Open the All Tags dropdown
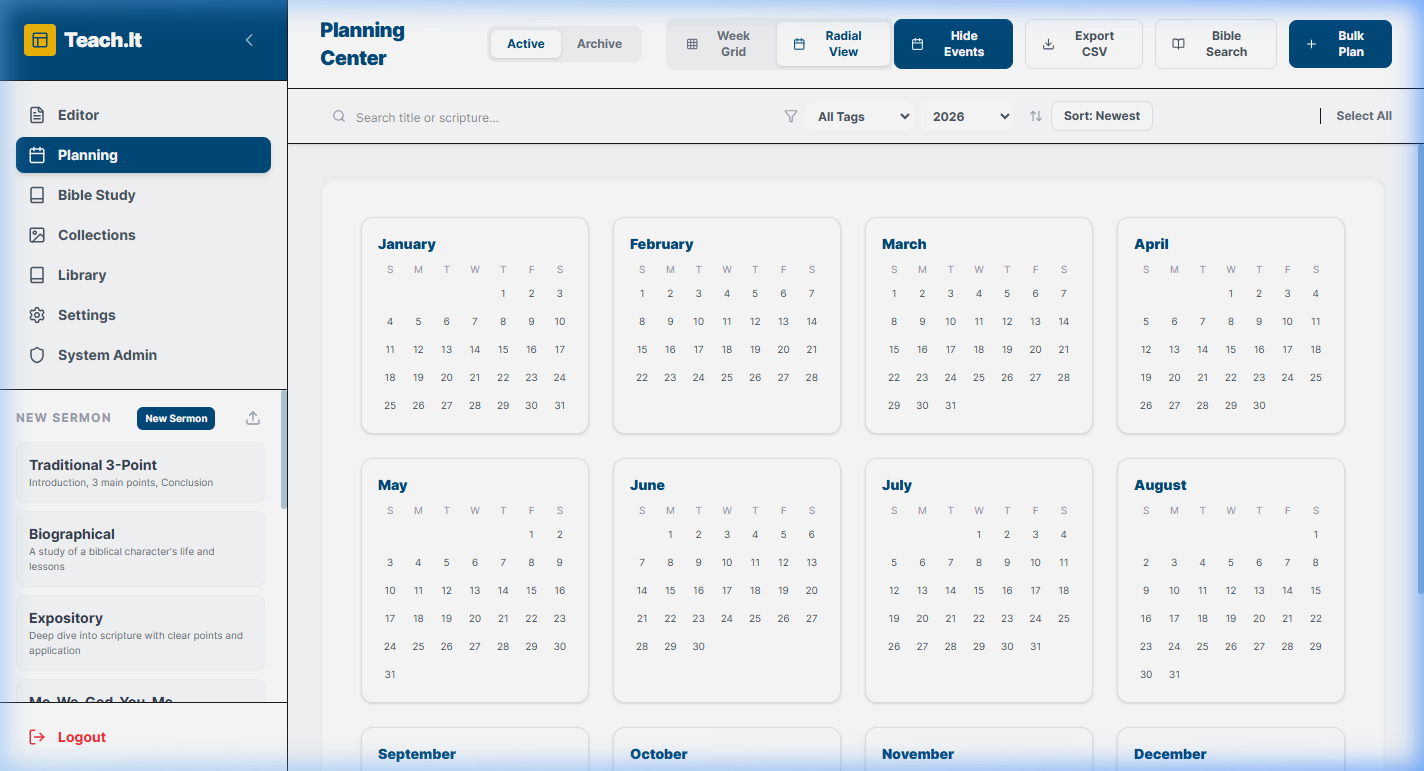This screenshot has height=771, width=1424. pos(860,116)
